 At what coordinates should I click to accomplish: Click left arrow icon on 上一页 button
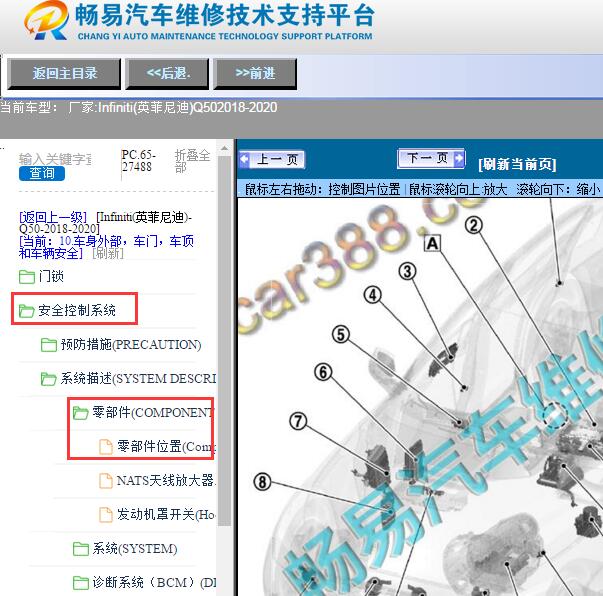coord(244,159)
